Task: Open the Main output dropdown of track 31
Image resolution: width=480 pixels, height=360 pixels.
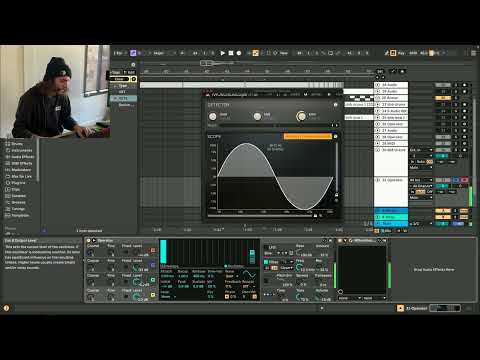Action: [x=421, y=197]
